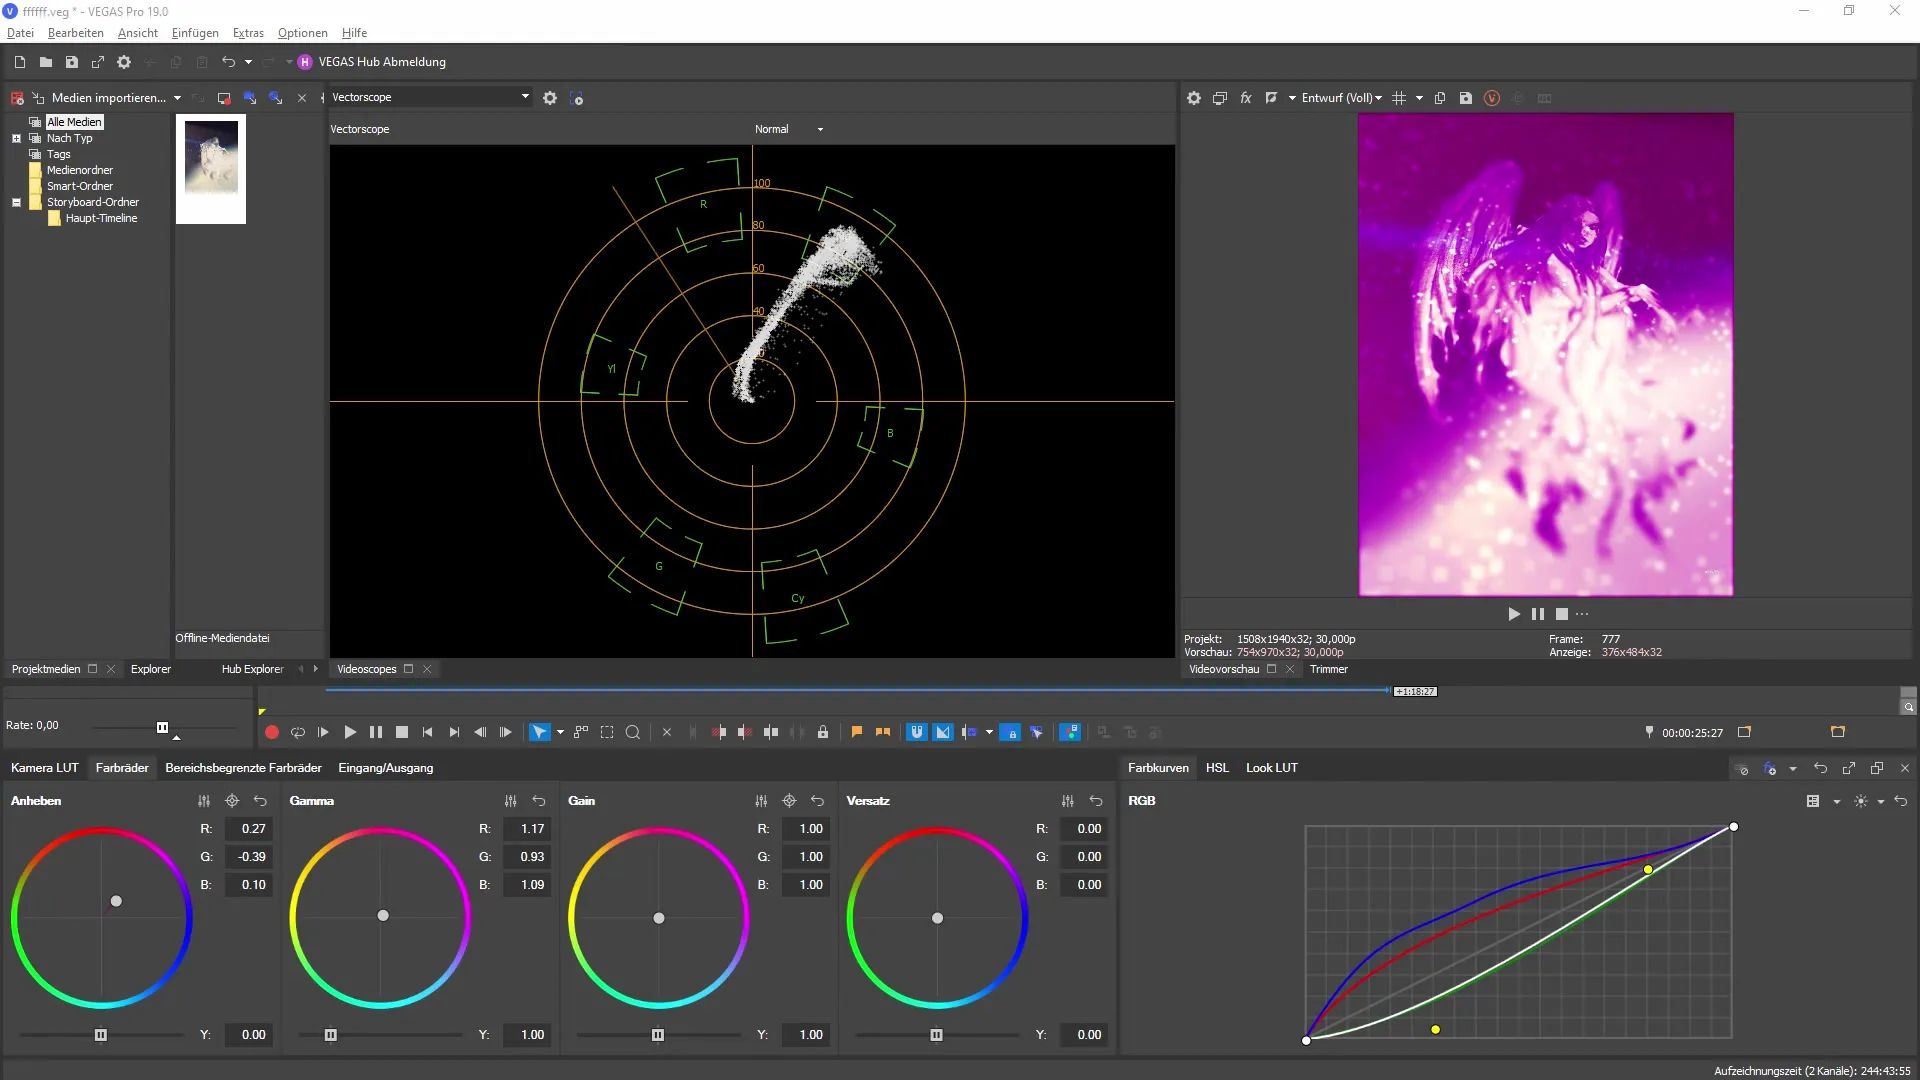
Task: Switch to the Kamera LUT tab
Action: (44, 768)
